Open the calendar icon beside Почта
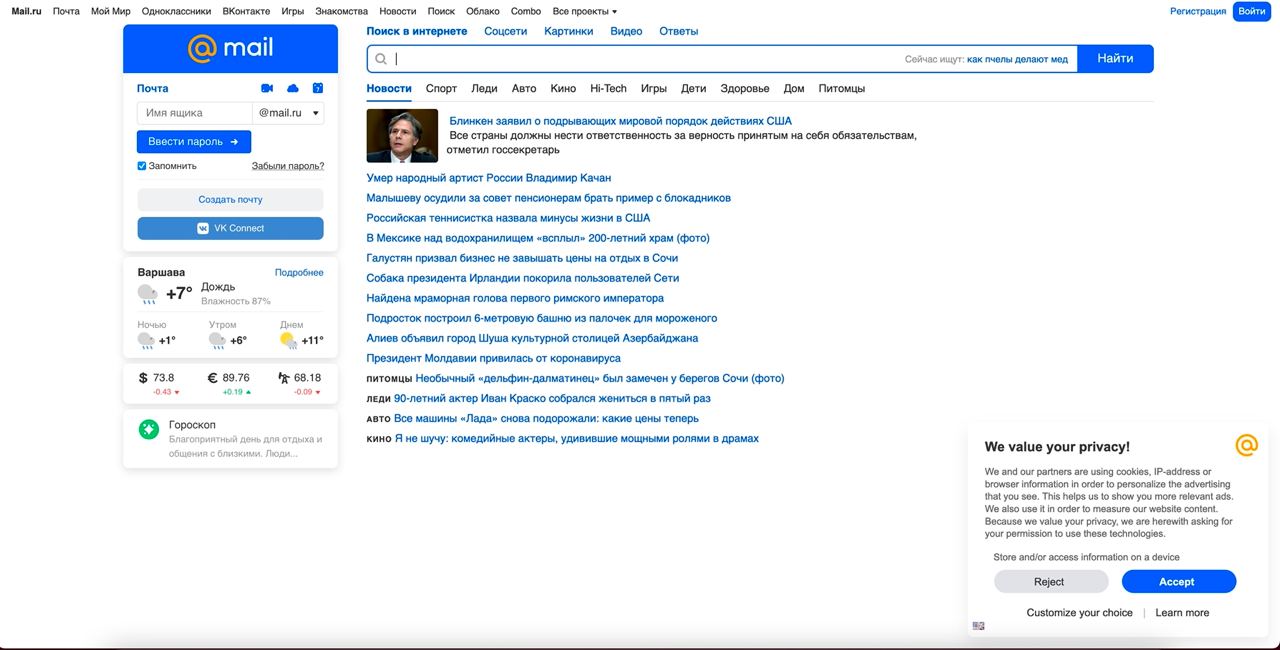Image resolution: width=1280 pixels, height=650 pixels. click(318, 88)
